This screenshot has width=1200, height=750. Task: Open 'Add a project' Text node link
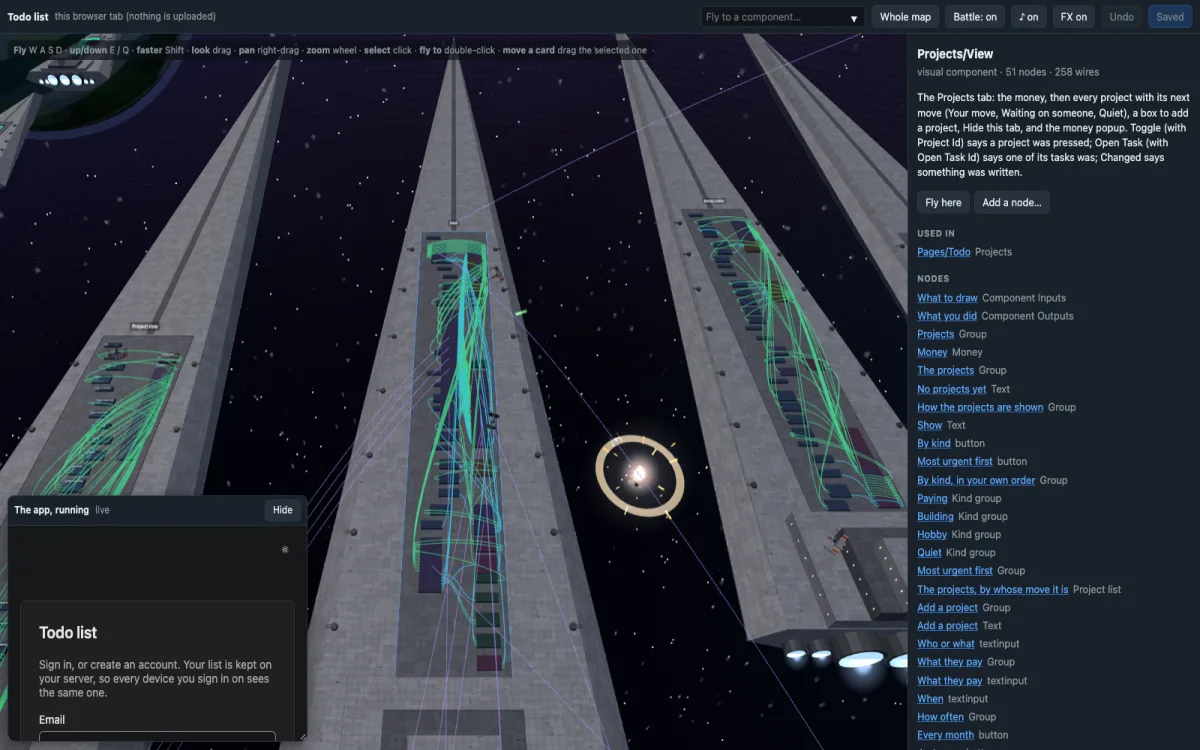[x=948, y=625]
